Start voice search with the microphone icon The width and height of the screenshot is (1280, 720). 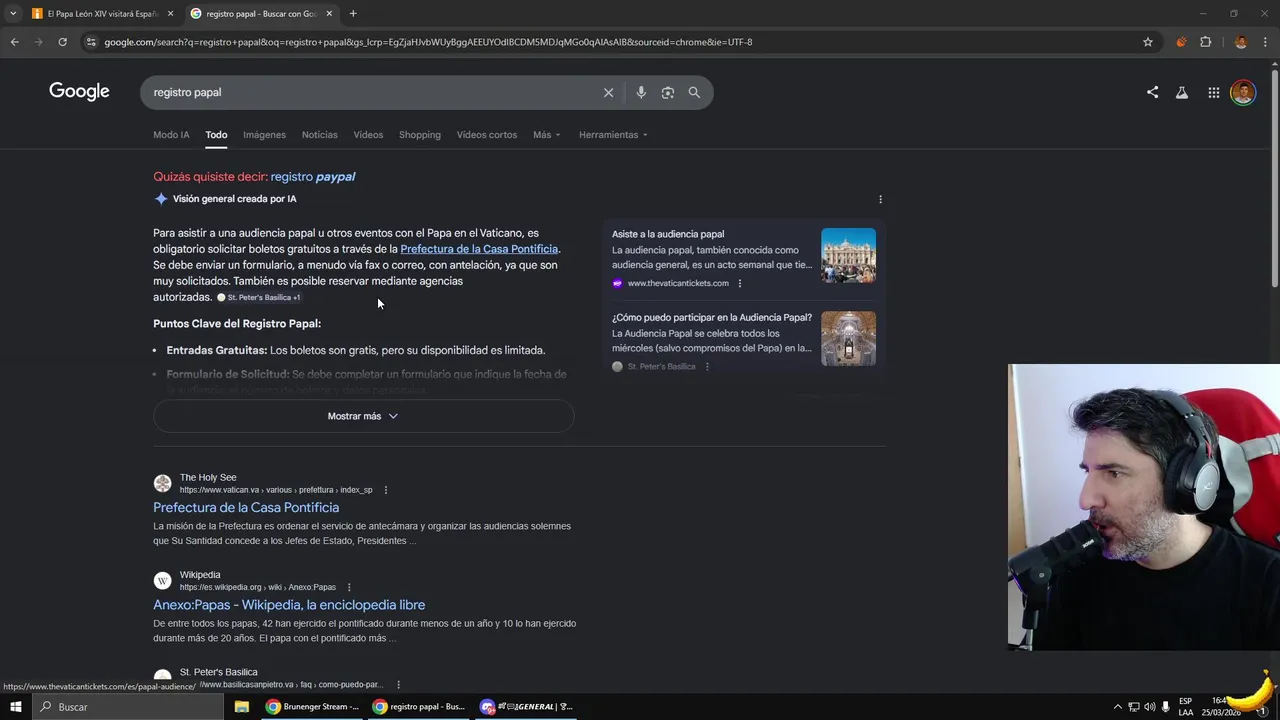click(641, 92)
